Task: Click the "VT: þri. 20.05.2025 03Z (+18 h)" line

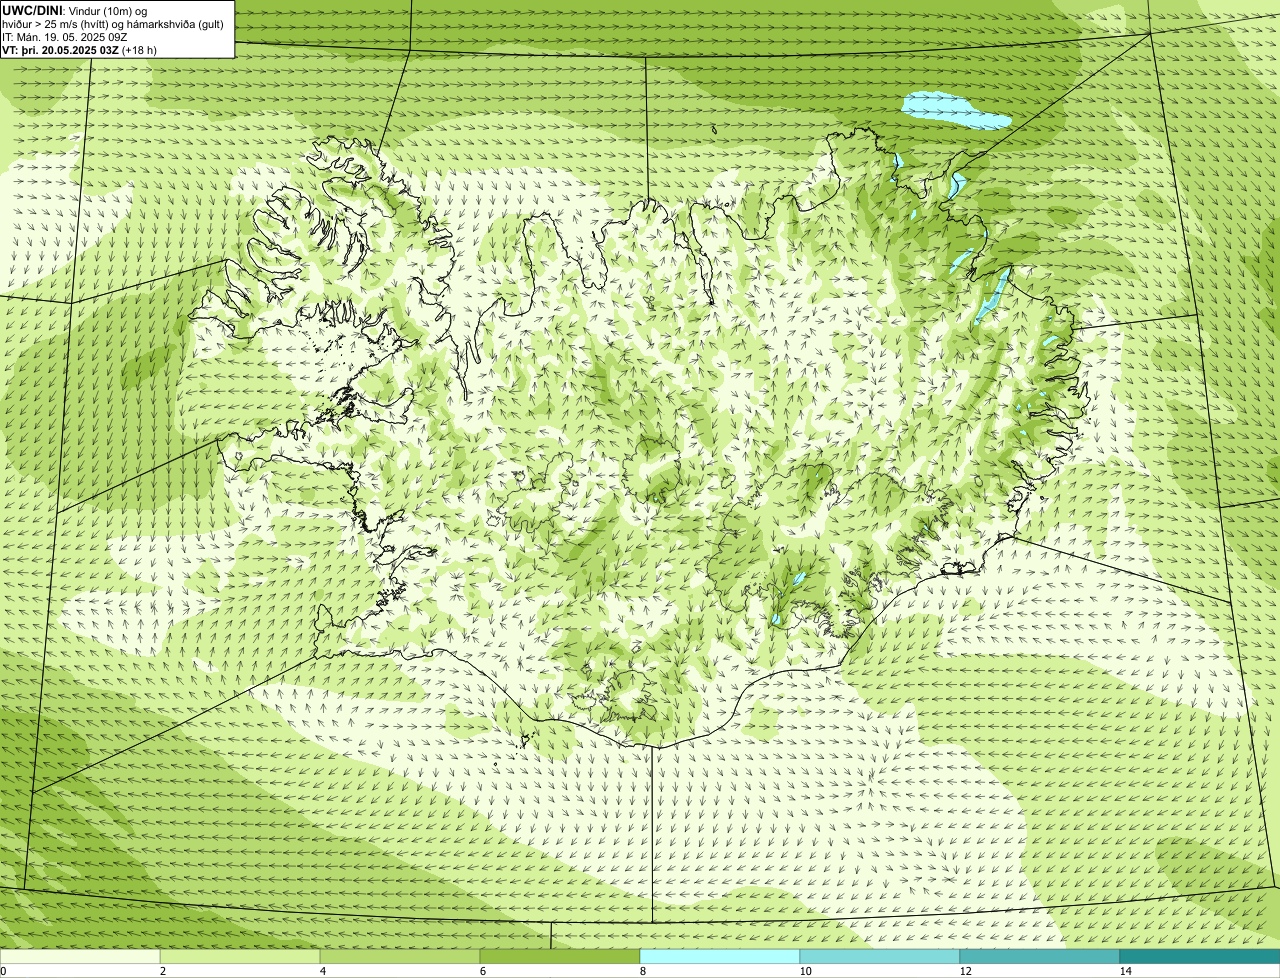Action: (x=79, y=50)
